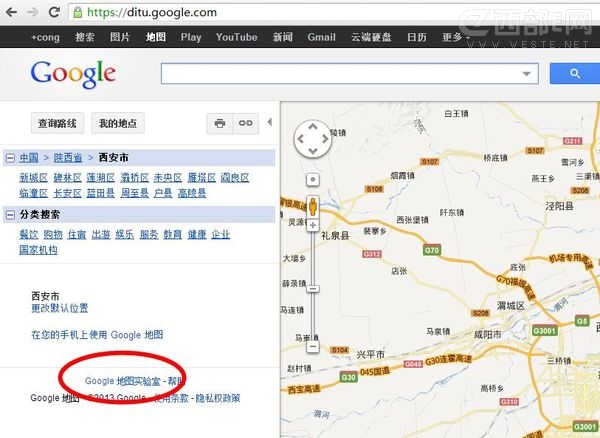Image resolution: width=600 pixels, height=438 pixels.
Task: Open Gmail from the top navigation bar
Action: 321,37
